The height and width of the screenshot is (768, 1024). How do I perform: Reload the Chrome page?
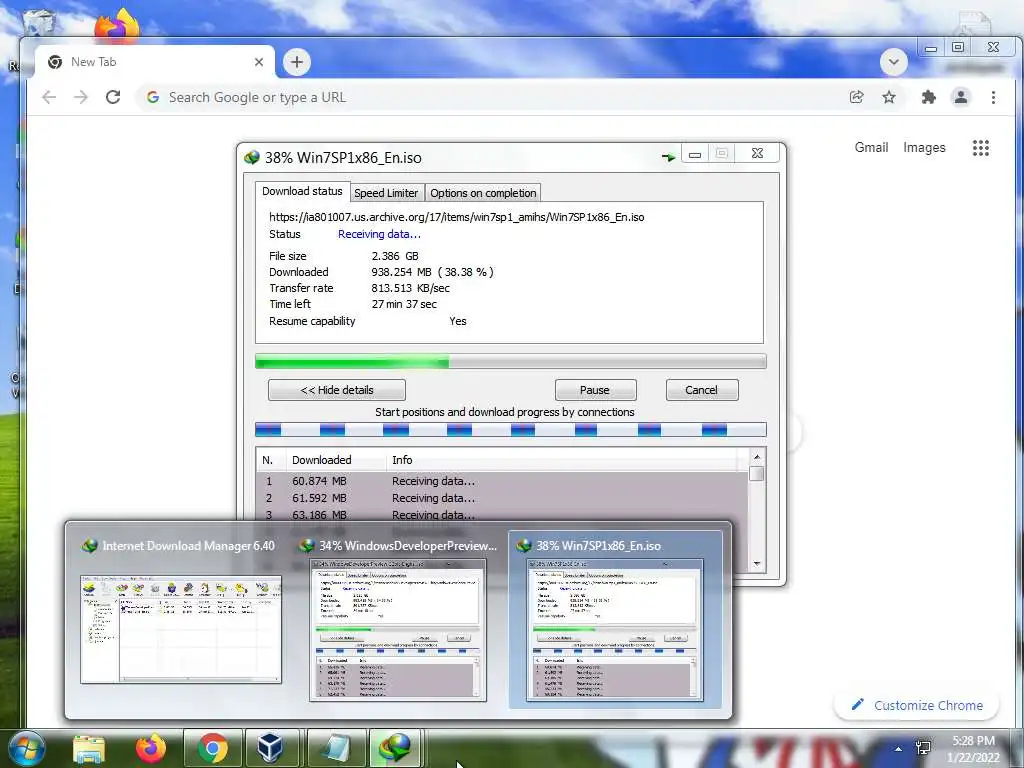(113, 97)
